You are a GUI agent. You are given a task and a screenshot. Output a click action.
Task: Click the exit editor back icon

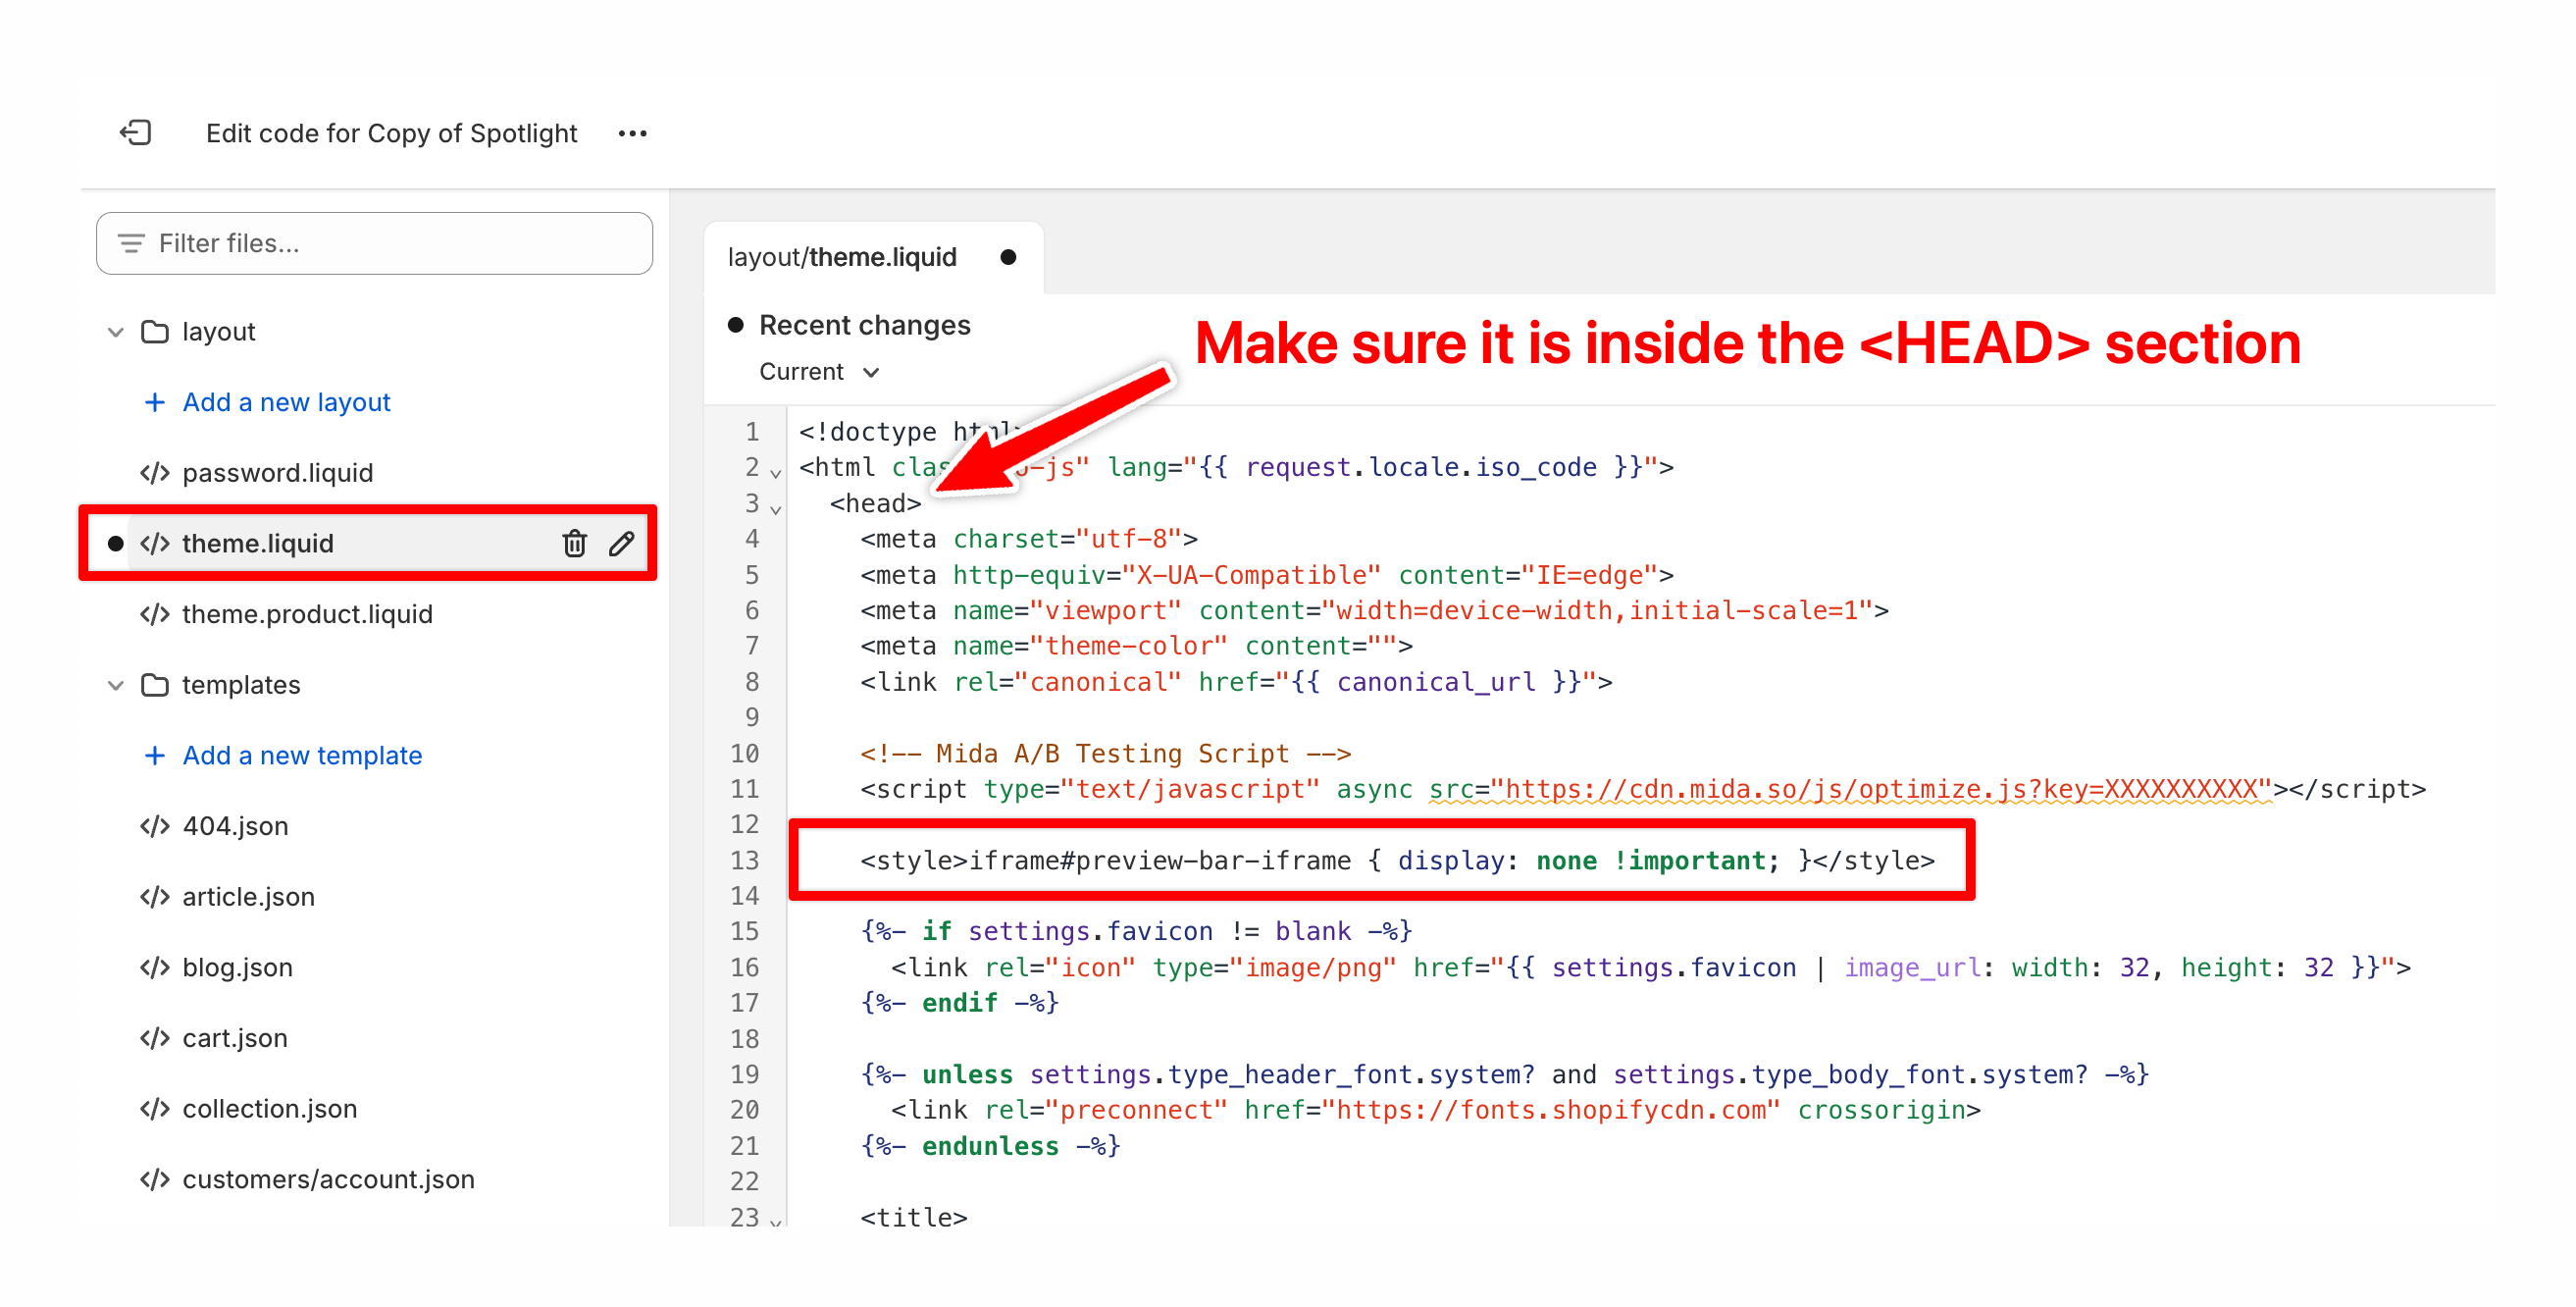click(x=135, y=133)
